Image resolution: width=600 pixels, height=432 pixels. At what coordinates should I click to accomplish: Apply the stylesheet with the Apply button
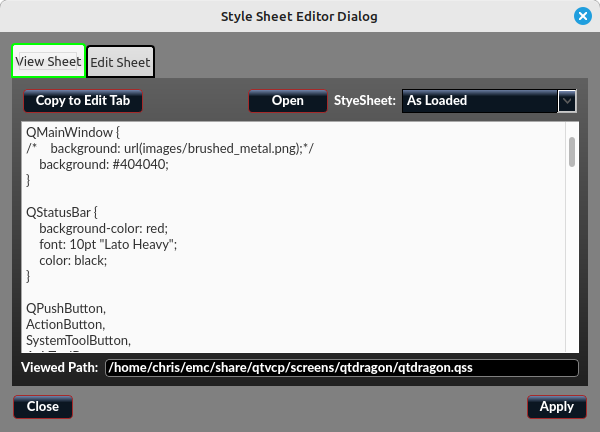556,407
